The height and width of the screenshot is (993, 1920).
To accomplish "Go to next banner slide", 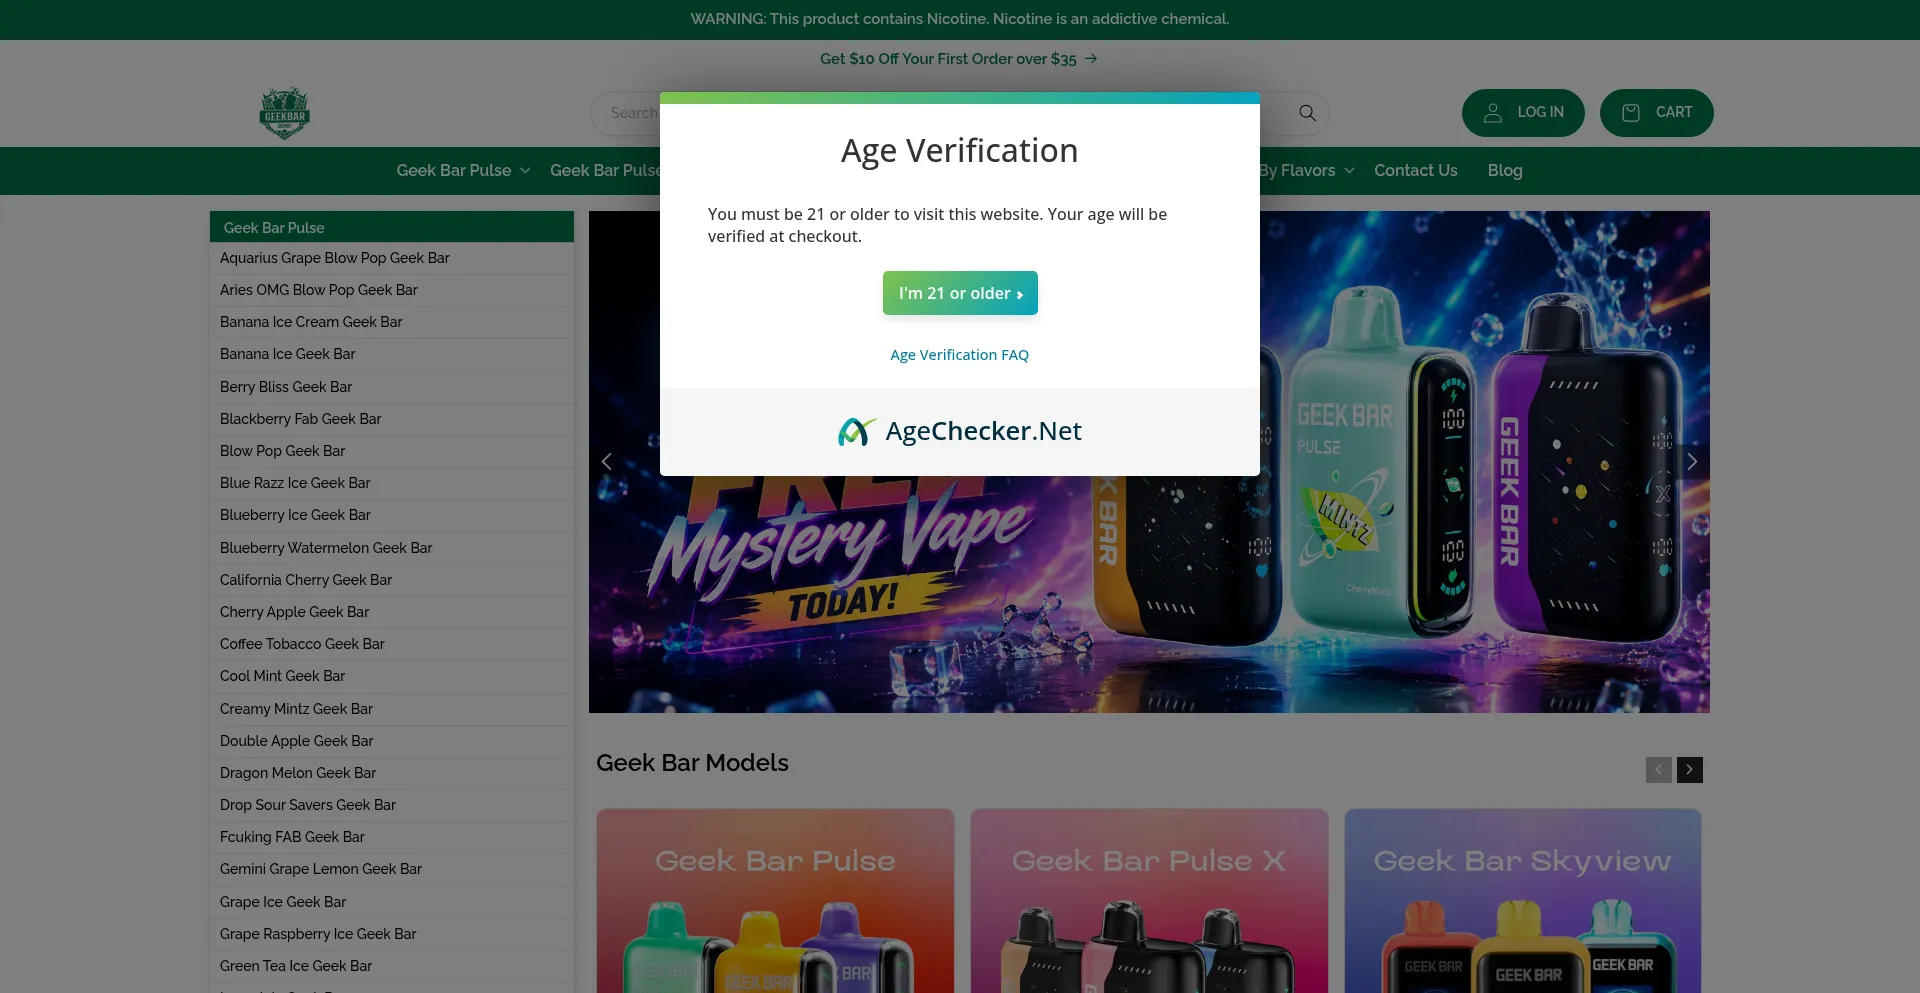I will pyautogui.click(x=1692, y=461).
